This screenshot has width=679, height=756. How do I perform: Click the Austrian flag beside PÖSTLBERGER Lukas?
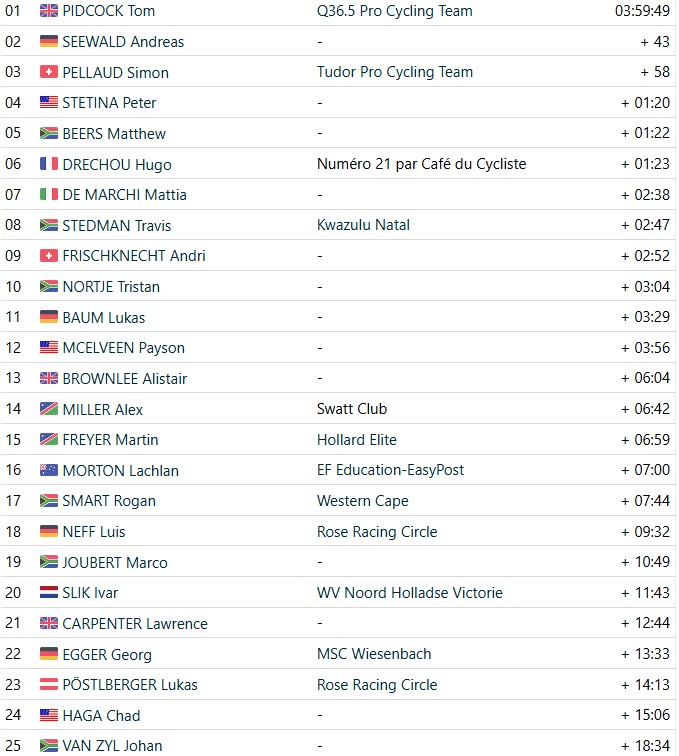(49, 684)
